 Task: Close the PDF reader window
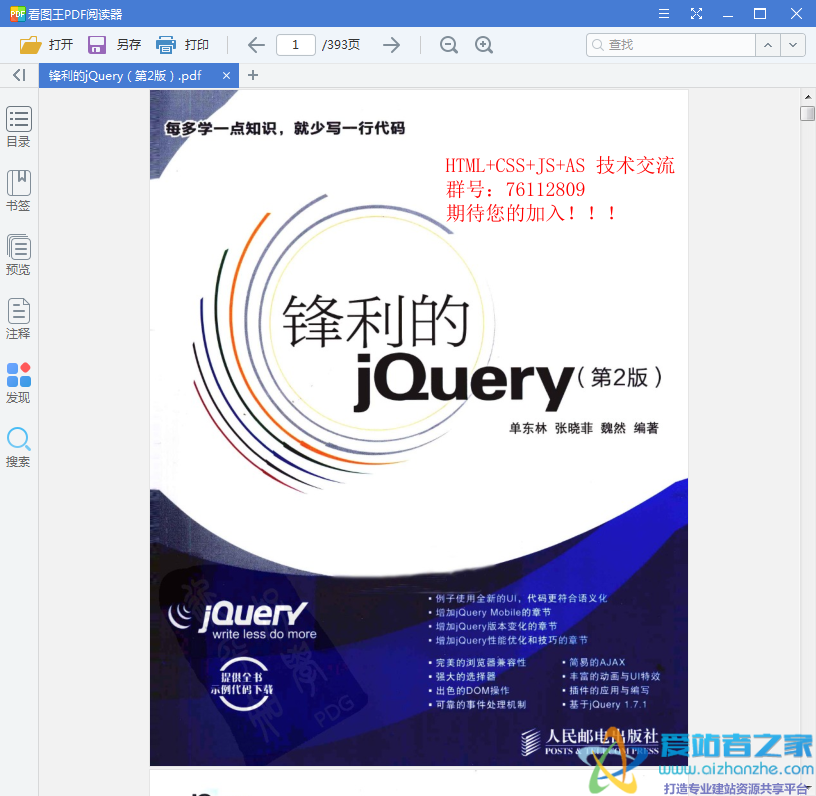796,14
